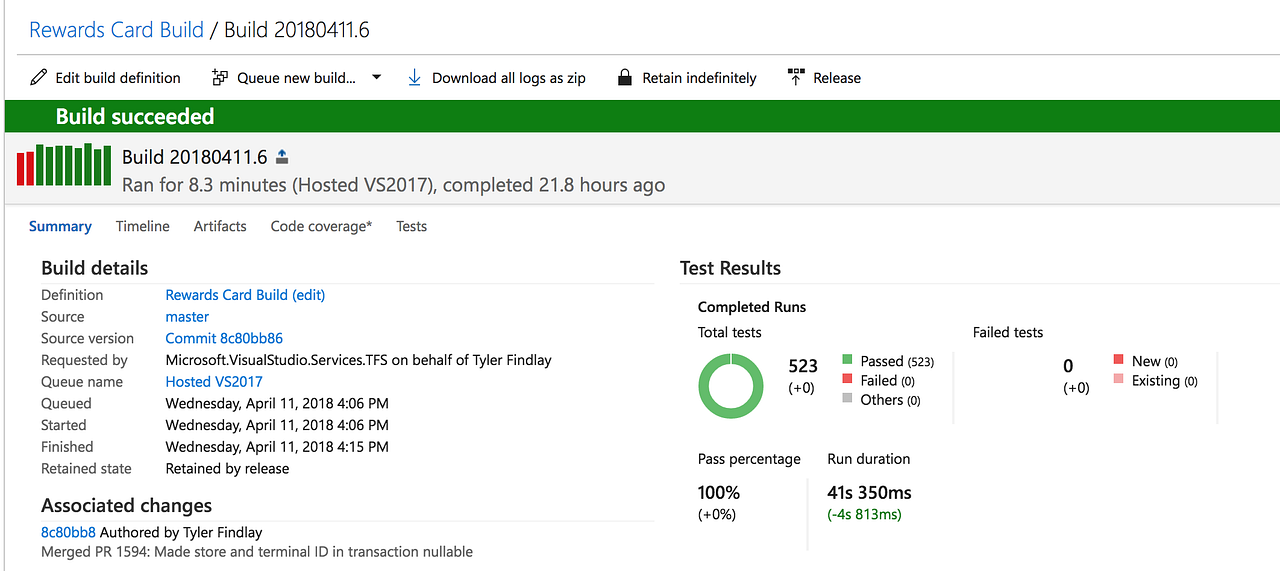Click the Download all logs arrow icon
This screenshot has width=1280, height=571.
point(414,78)
